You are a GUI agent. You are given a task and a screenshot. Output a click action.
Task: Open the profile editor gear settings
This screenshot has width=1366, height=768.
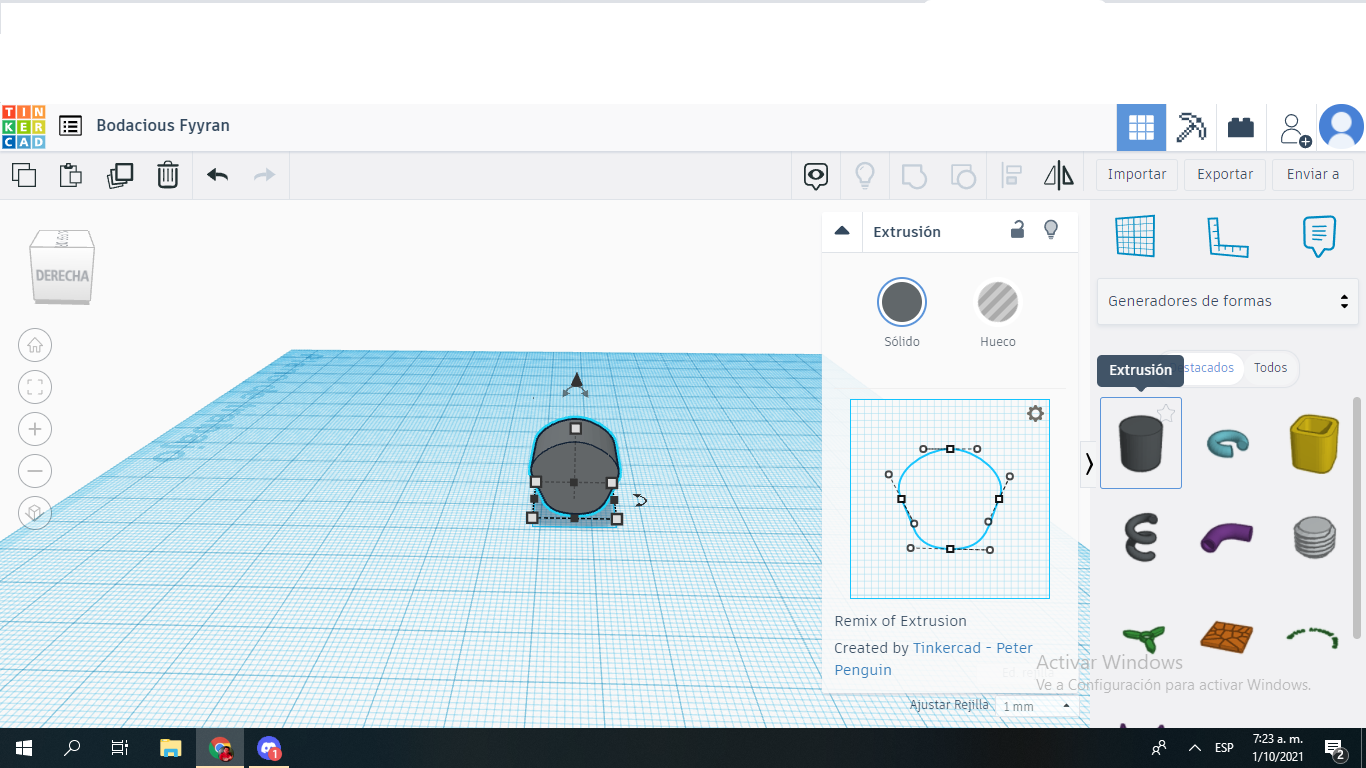click(1035, 413)
